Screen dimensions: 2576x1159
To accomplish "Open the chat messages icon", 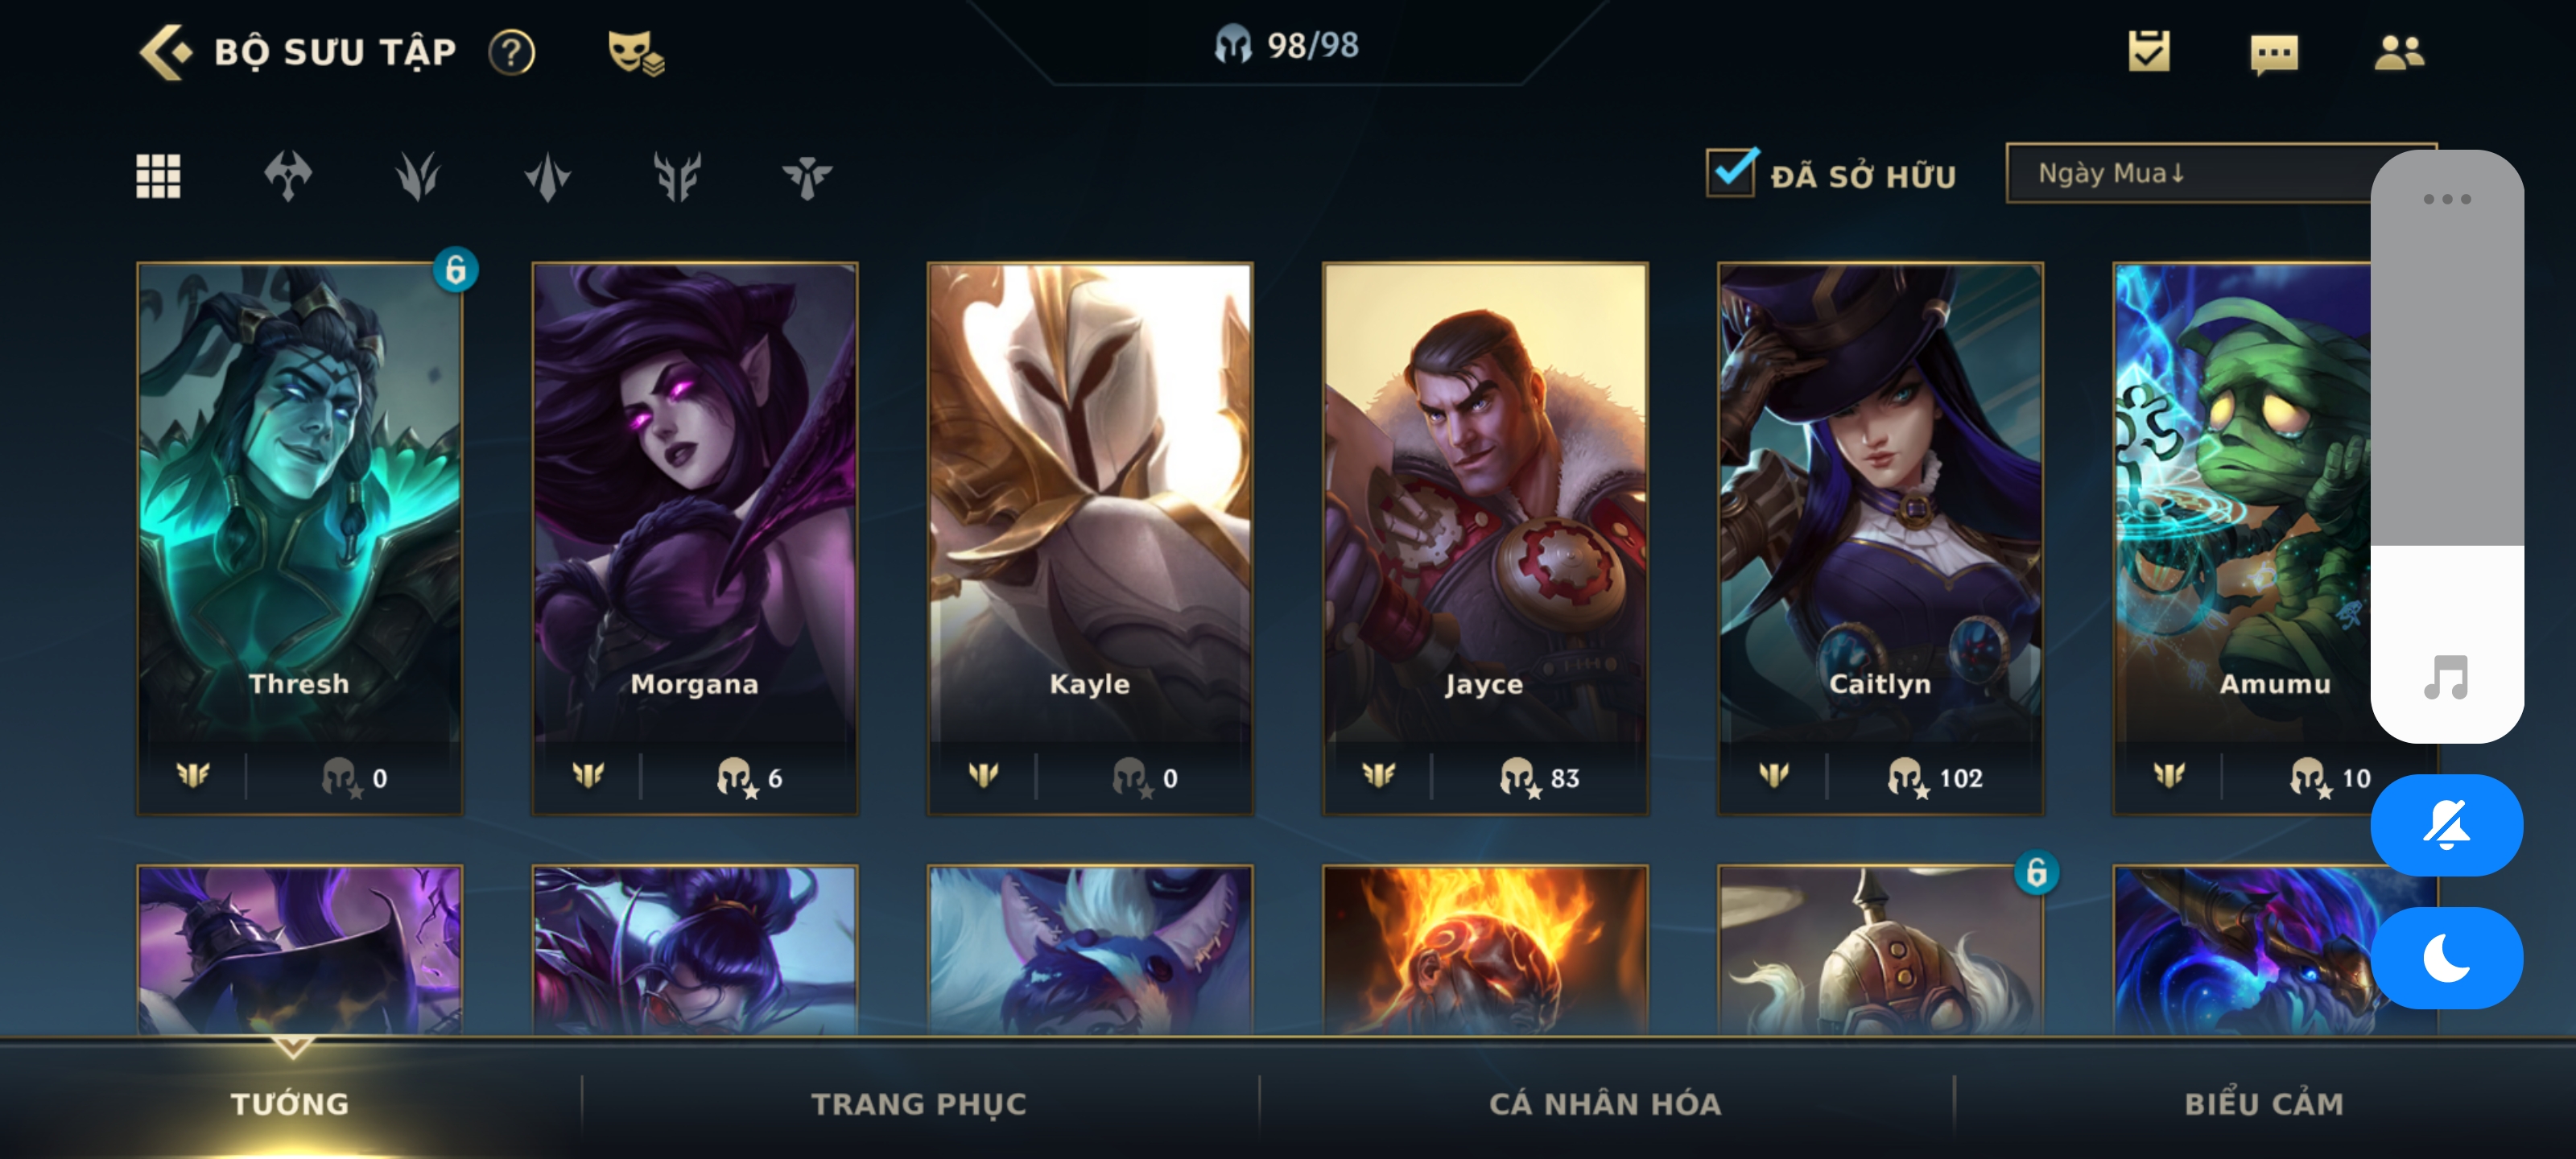I will coord(2274,54).
